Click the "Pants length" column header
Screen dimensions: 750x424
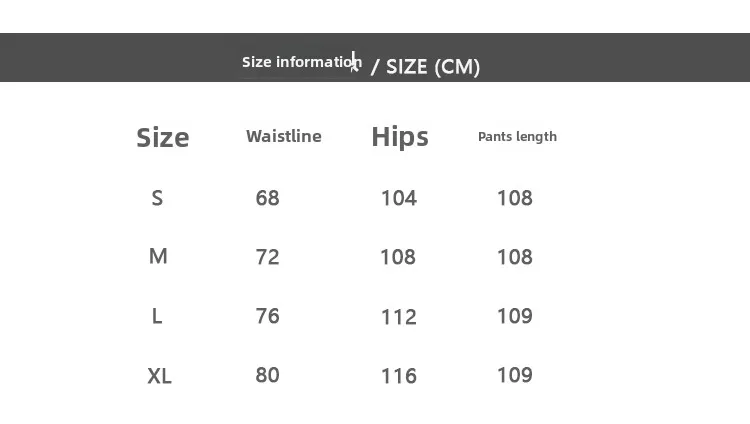point(517,136)
